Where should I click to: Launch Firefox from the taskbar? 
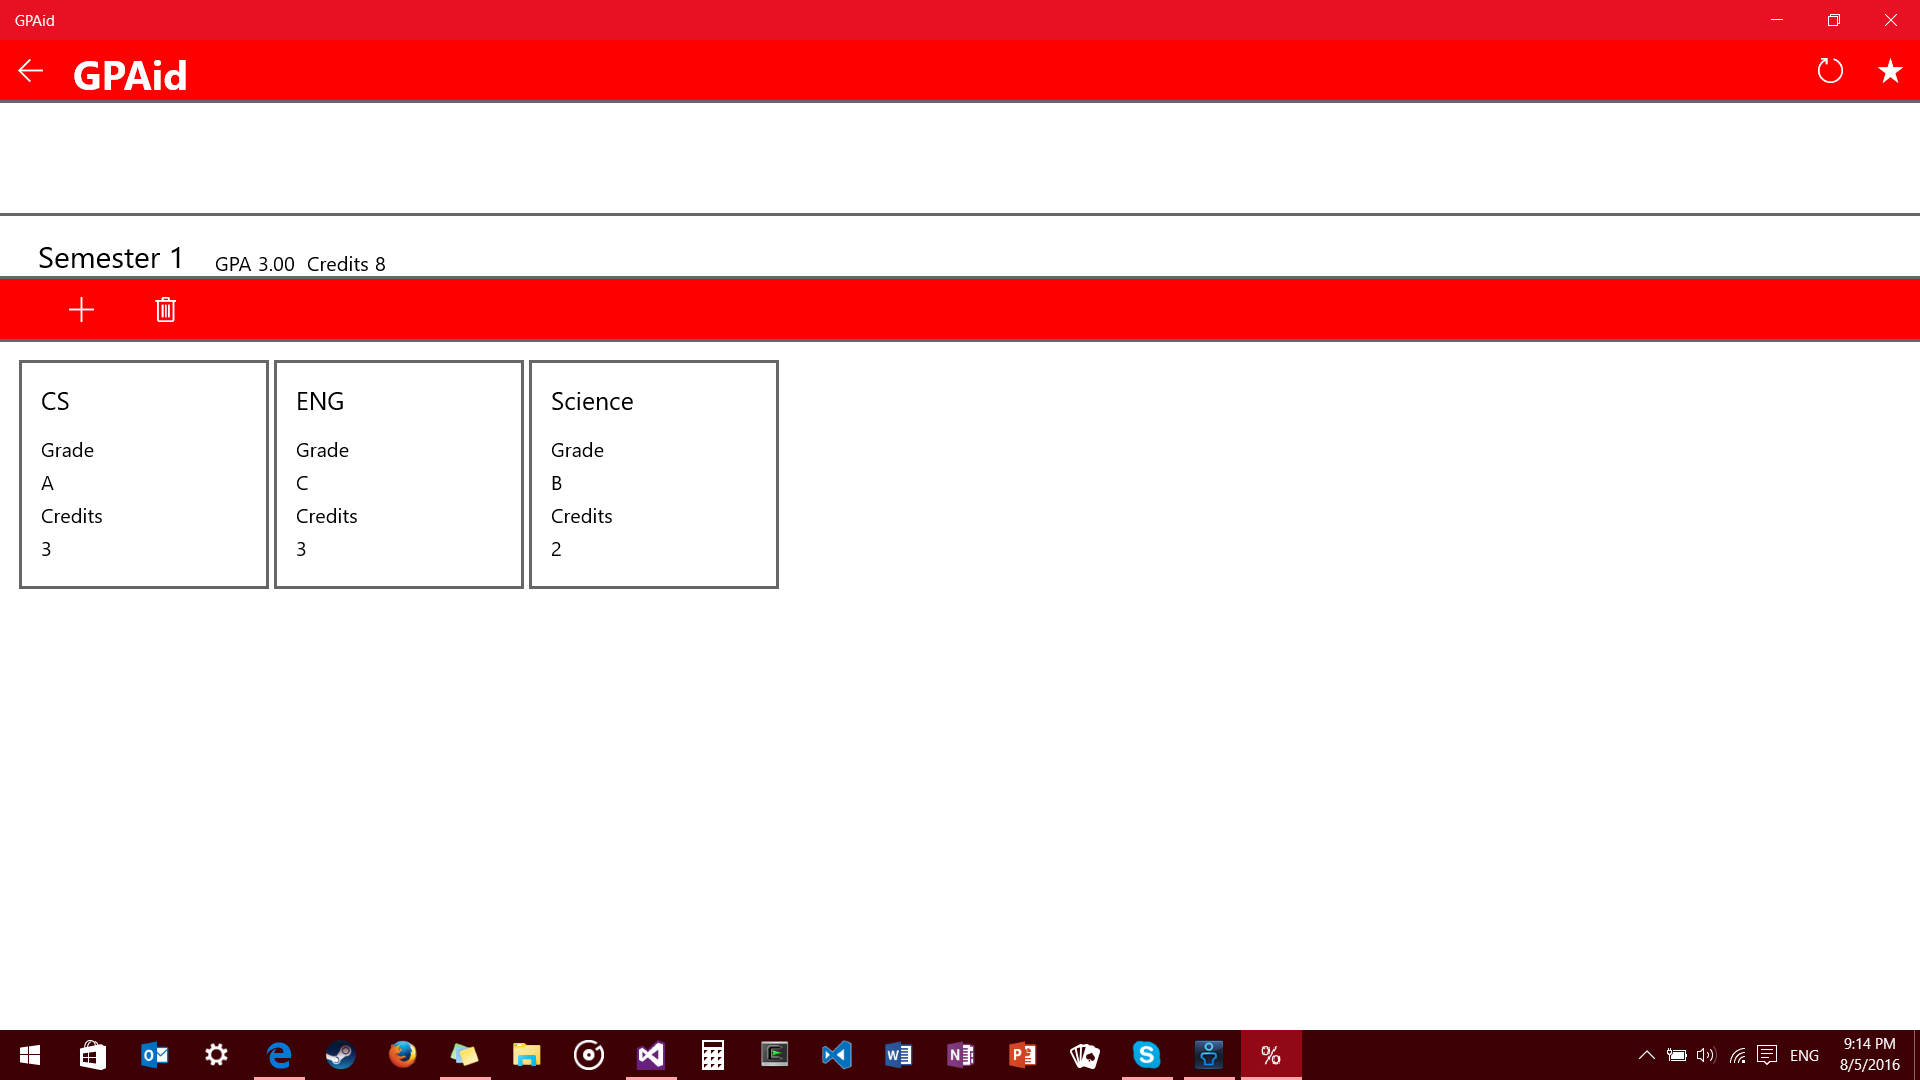coord(403,1055)
